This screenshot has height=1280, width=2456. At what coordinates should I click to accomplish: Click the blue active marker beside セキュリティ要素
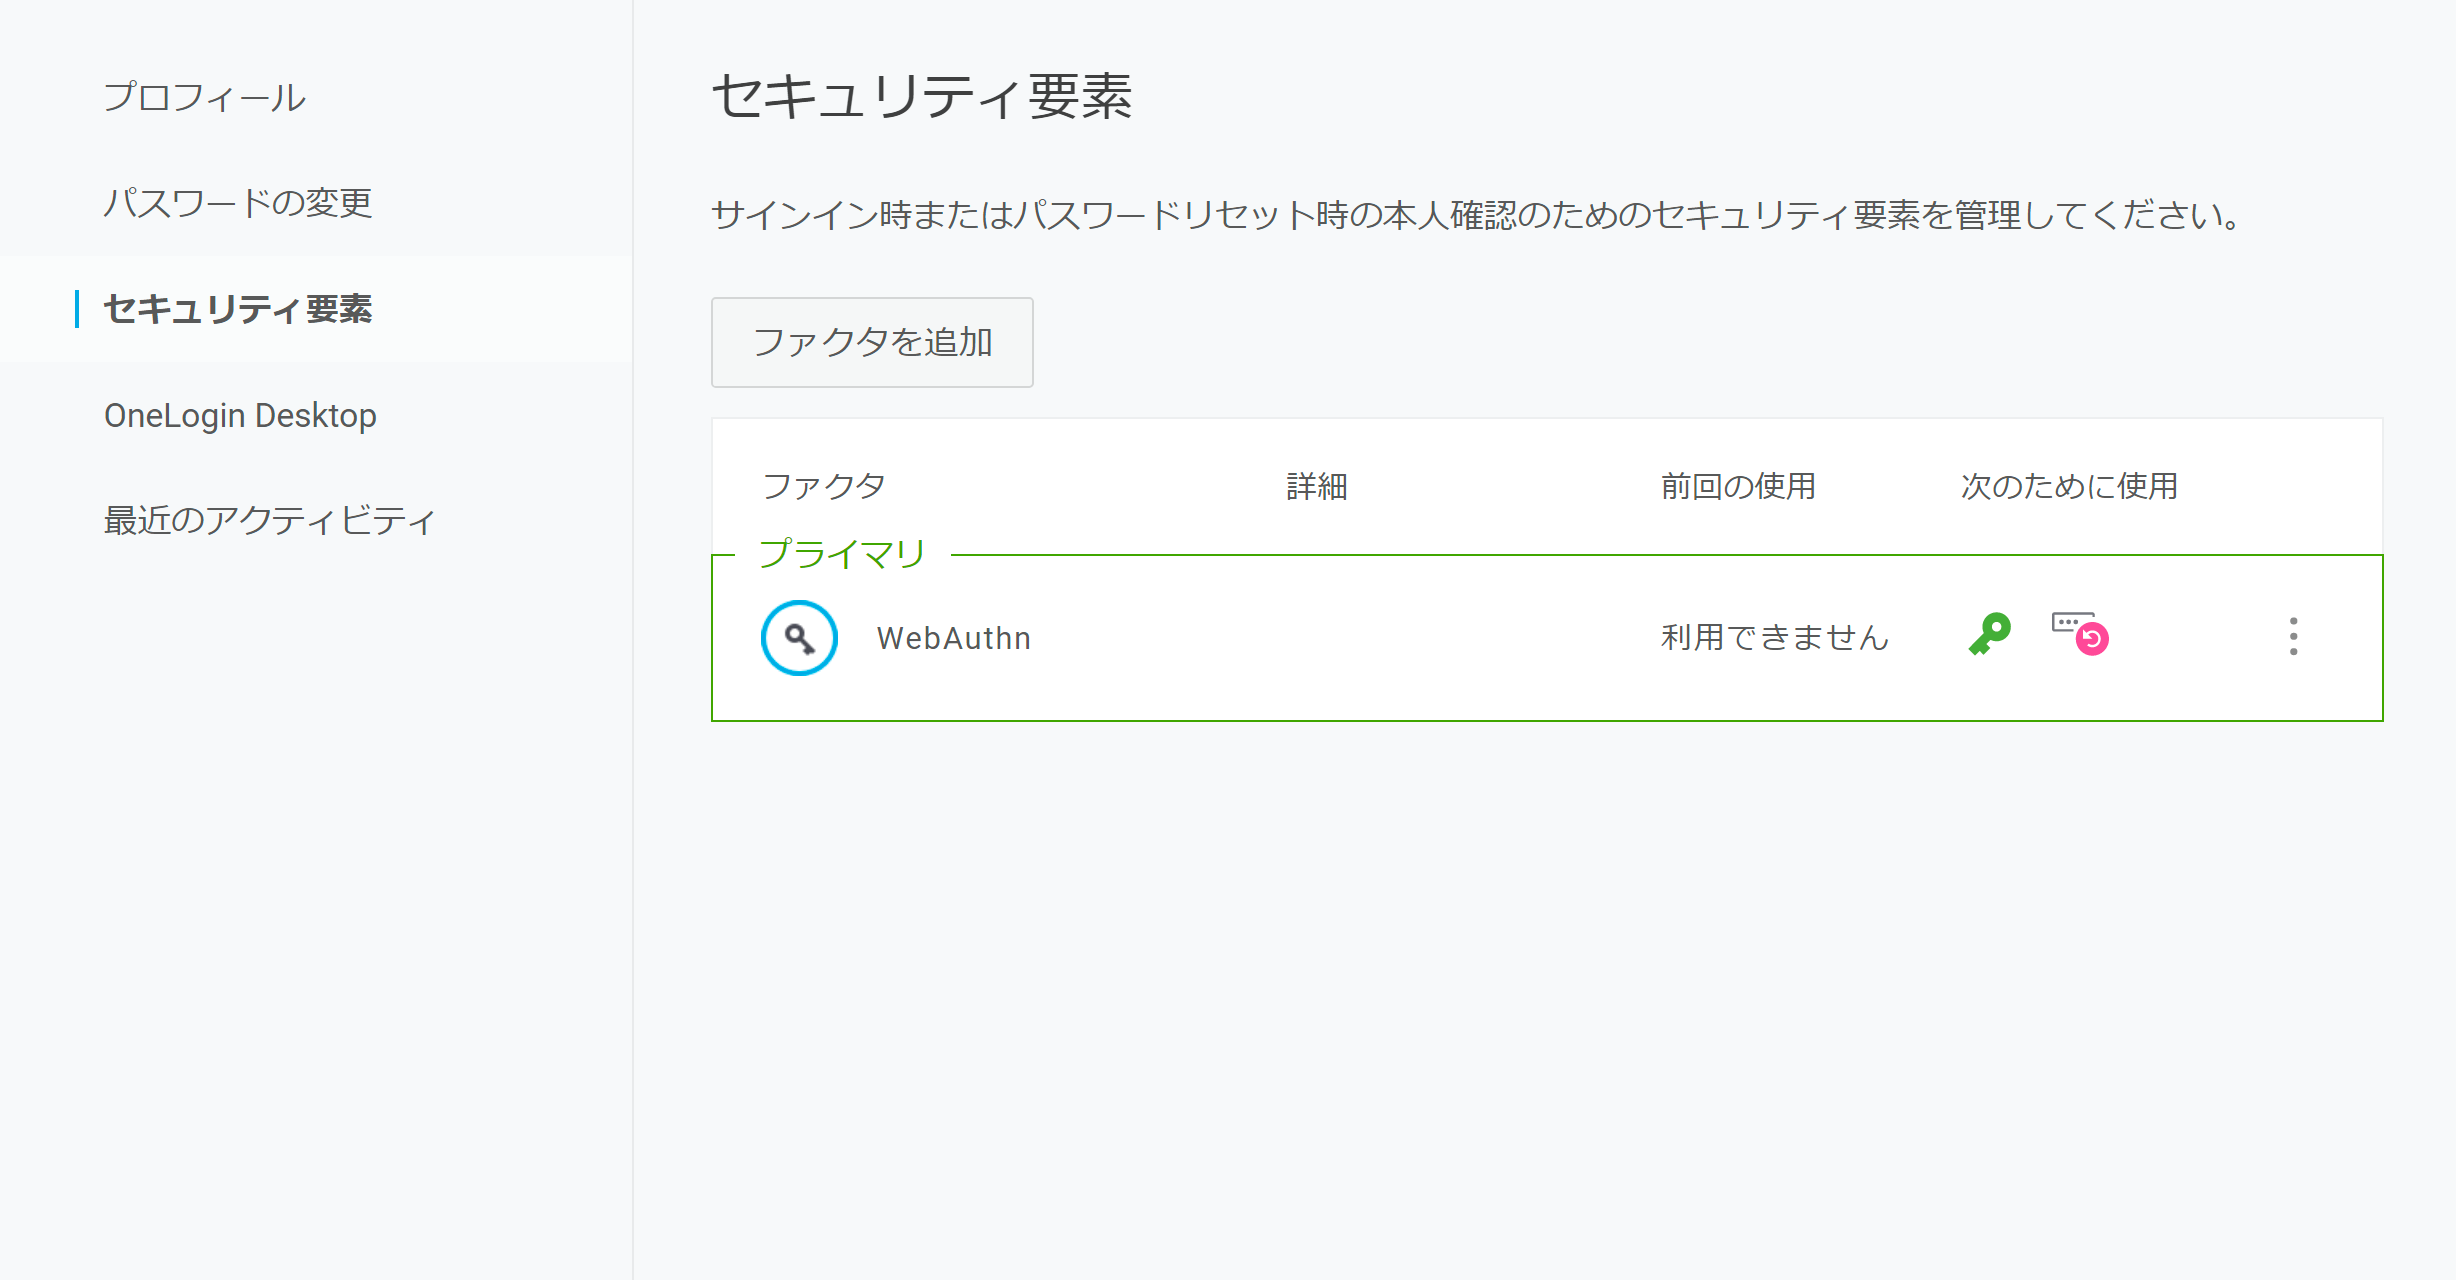(x=77, y=309)
